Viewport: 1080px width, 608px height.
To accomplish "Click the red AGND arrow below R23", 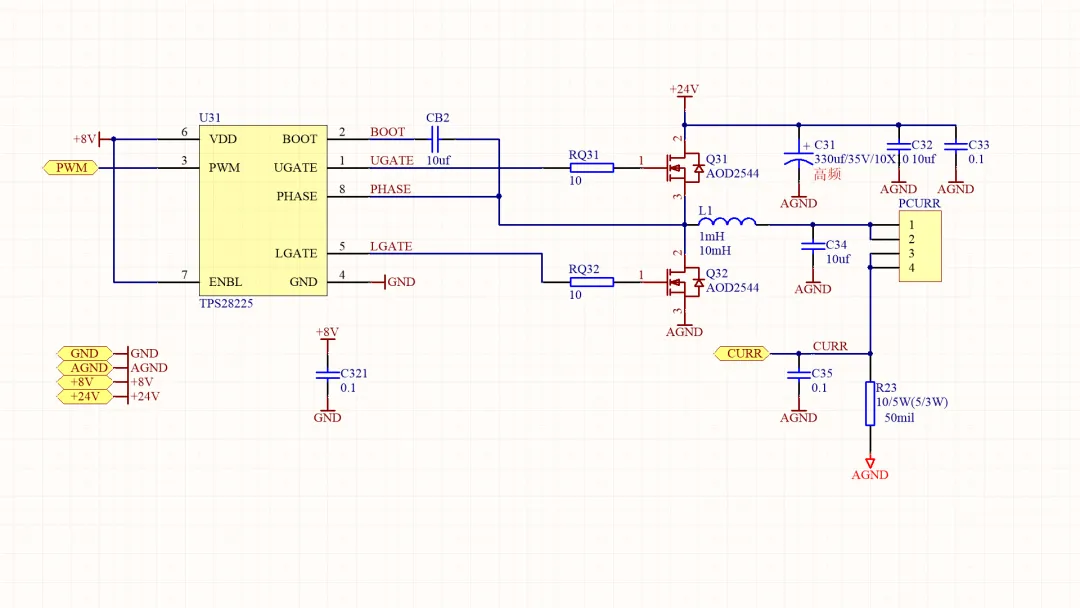I will (870, 469).
